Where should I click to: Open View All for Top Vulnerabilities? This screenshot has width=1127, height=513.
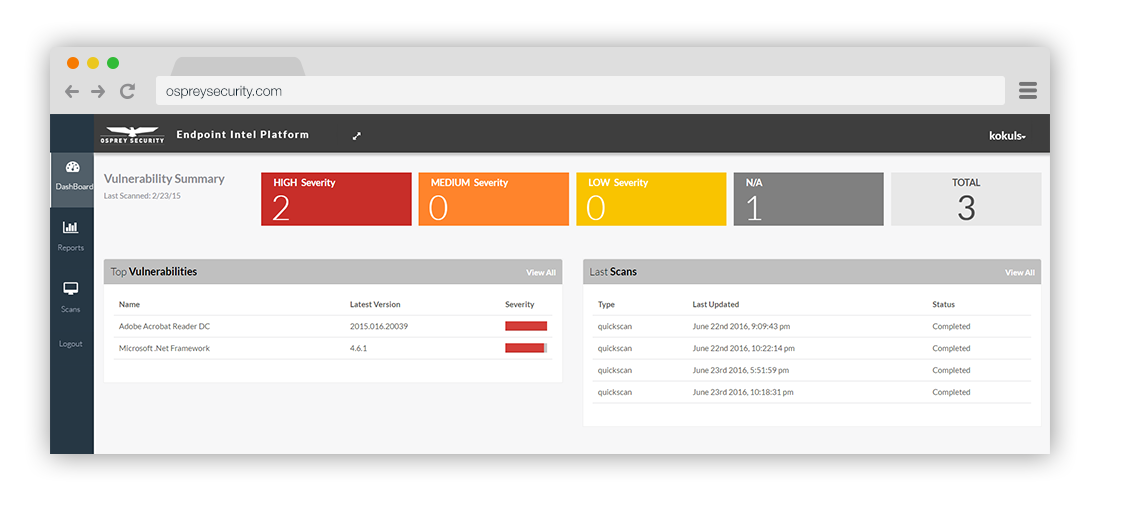[540, 272]
